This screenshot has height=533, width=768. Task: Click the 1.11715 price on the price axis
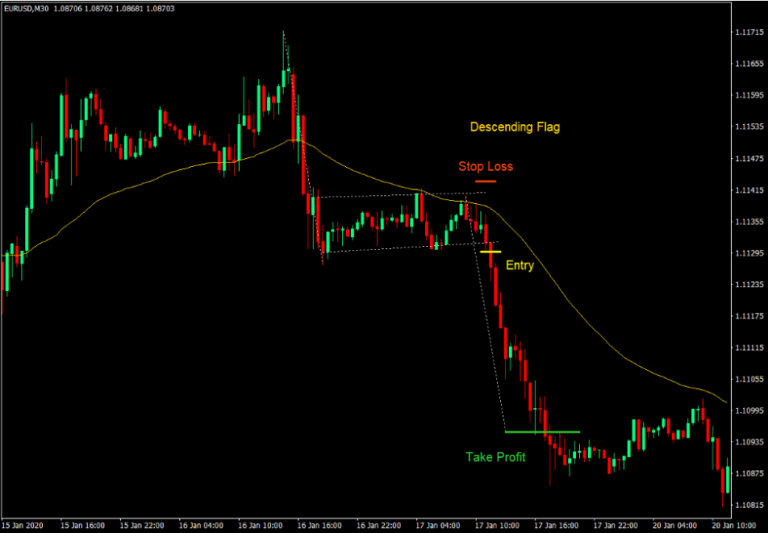click(743, 32)
